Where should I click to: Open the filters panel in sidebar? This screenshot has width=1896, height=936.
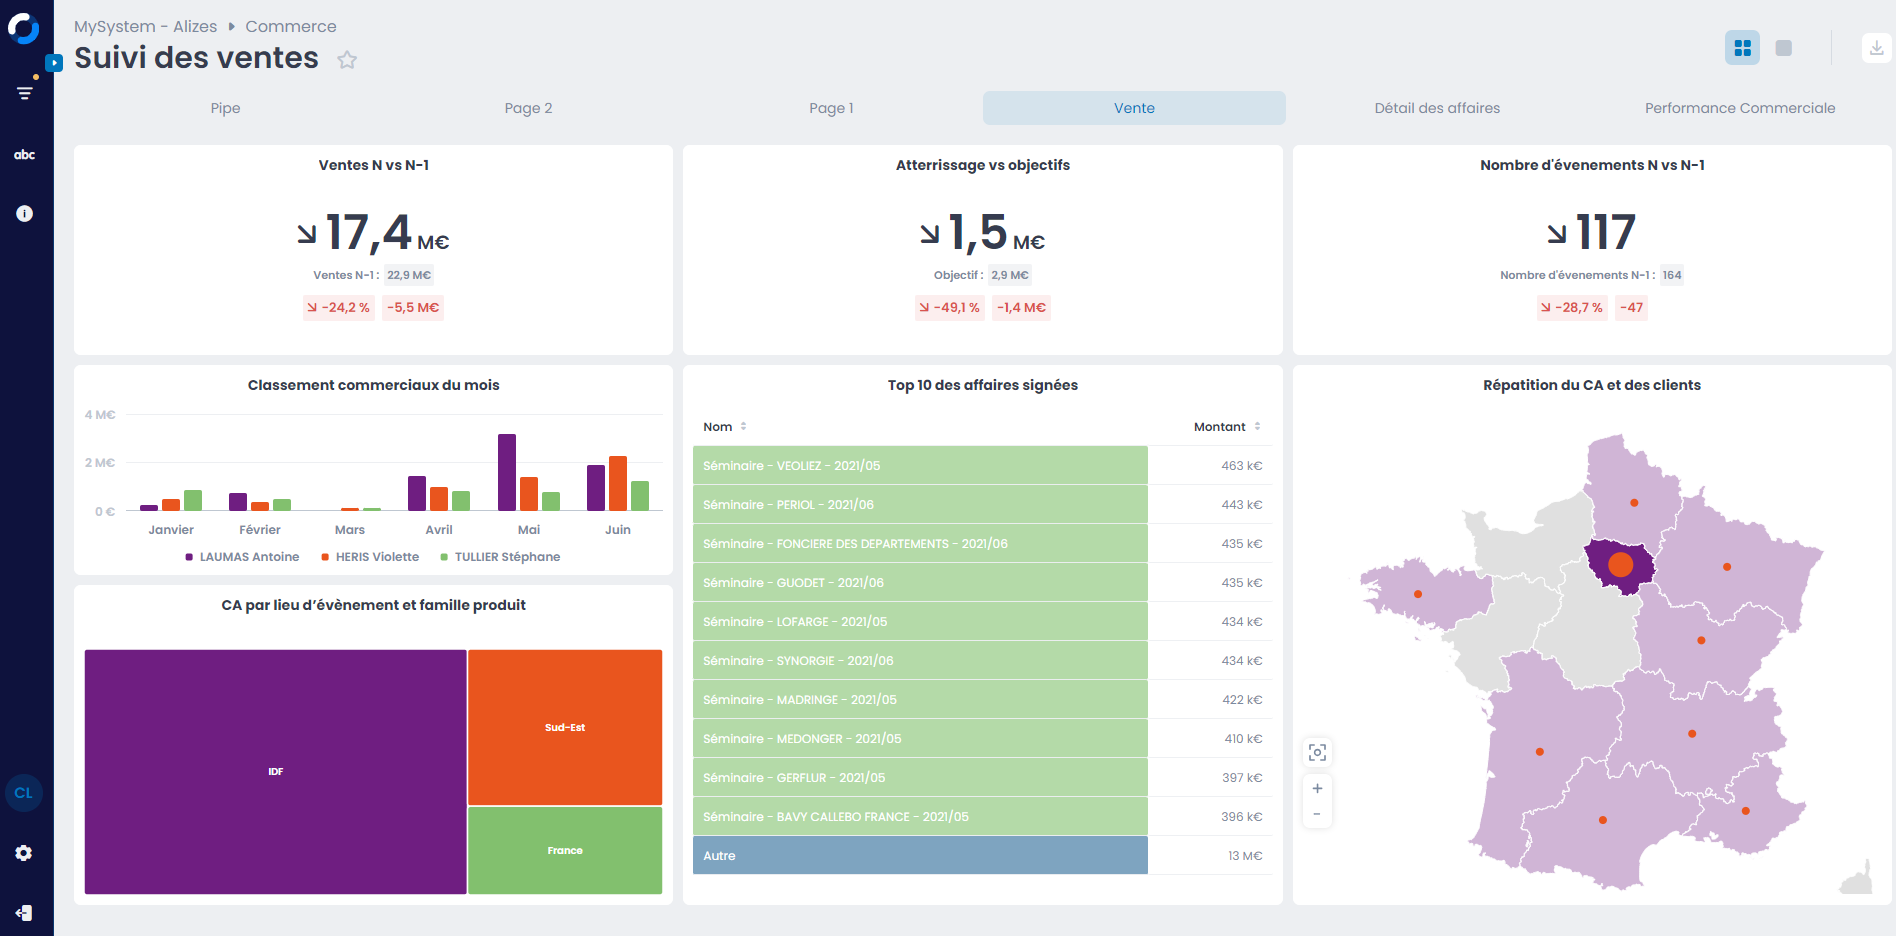click(25, 93)
